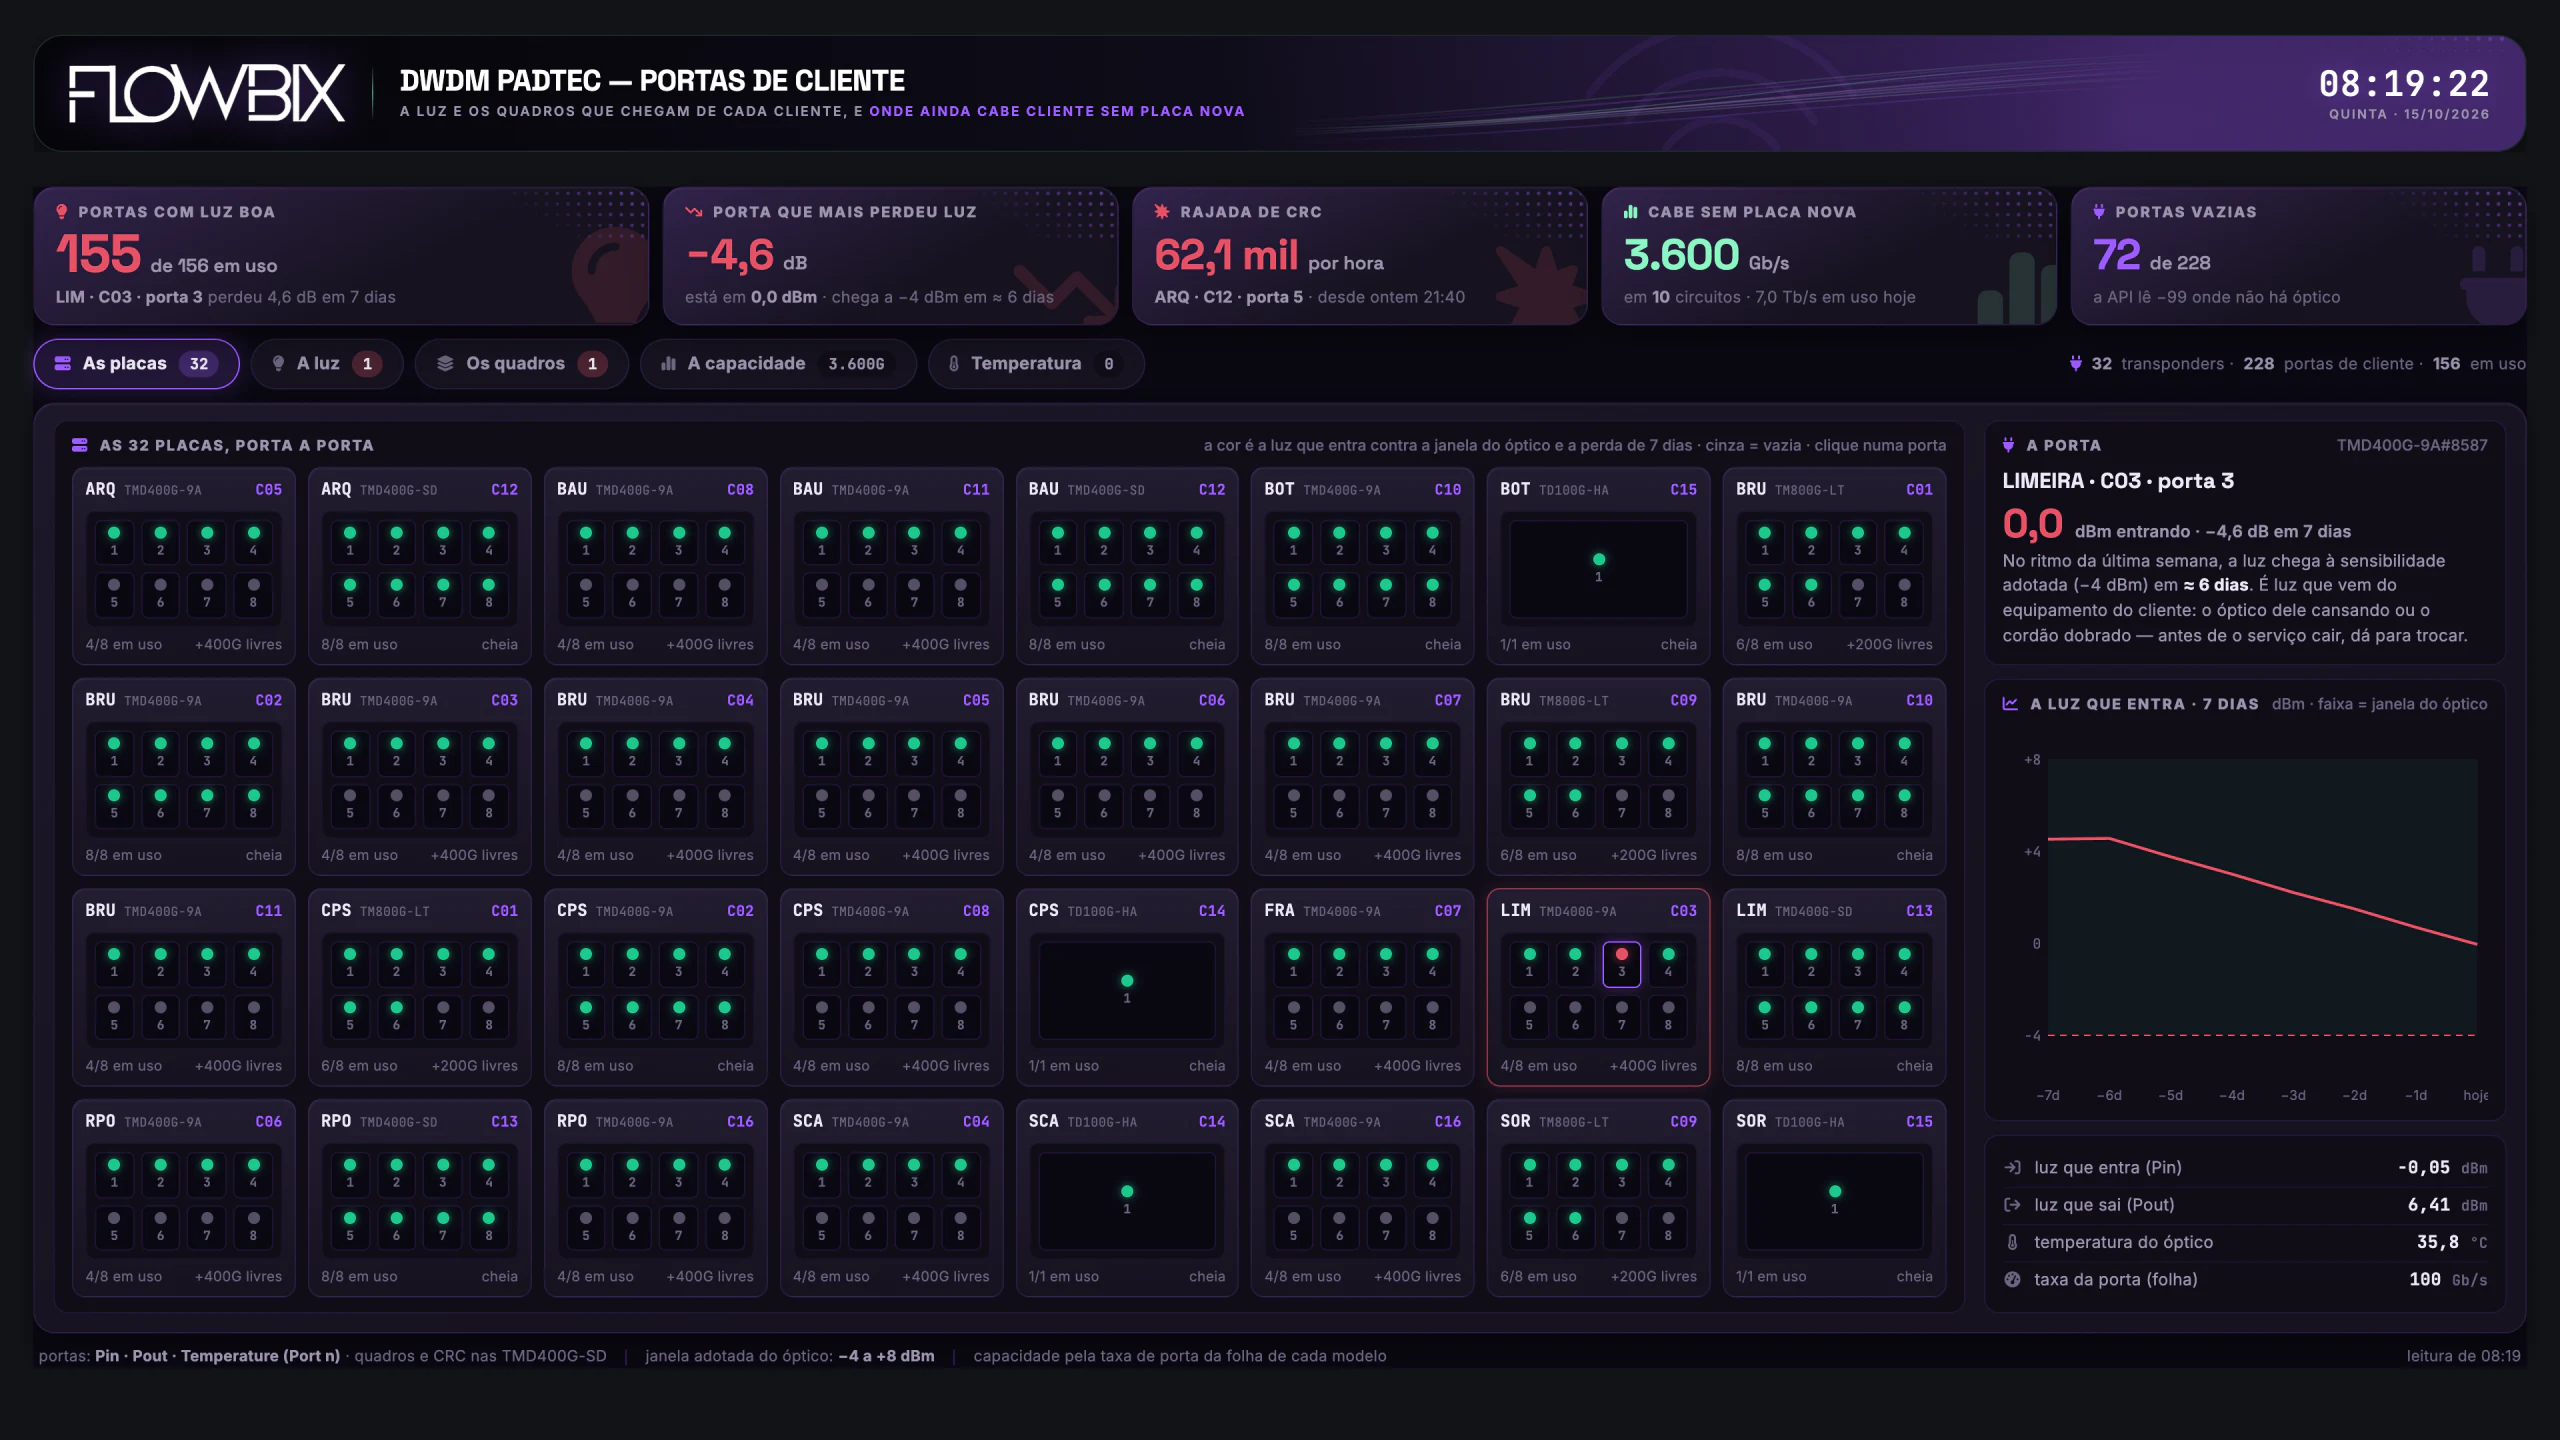2560x1440 pixels.
Task: Click the TMD400G-9A#8587 identifier
Action: [x=2411, y=445]
